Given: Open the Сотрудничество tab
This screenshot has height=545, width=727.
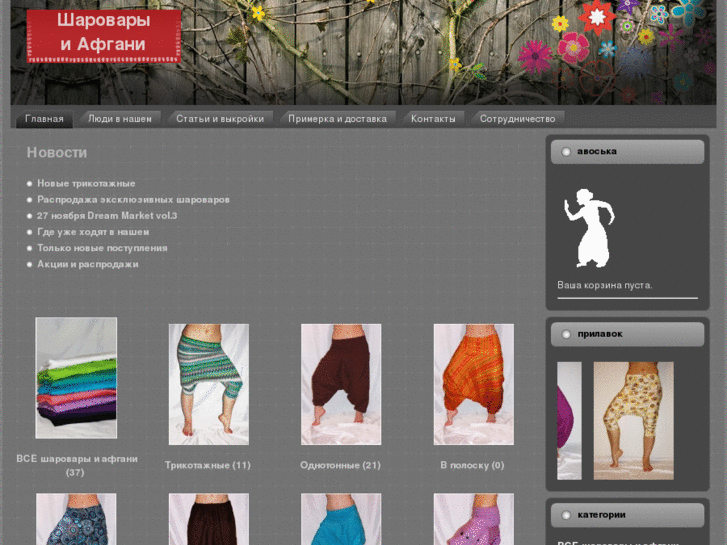Looking at the screenshot, I should pos(517,119).
